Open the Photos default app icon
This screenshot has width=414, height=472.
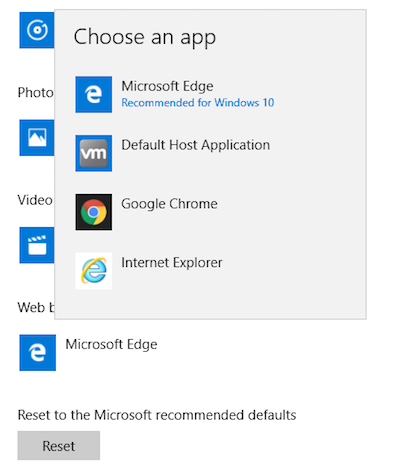point(37,138)
